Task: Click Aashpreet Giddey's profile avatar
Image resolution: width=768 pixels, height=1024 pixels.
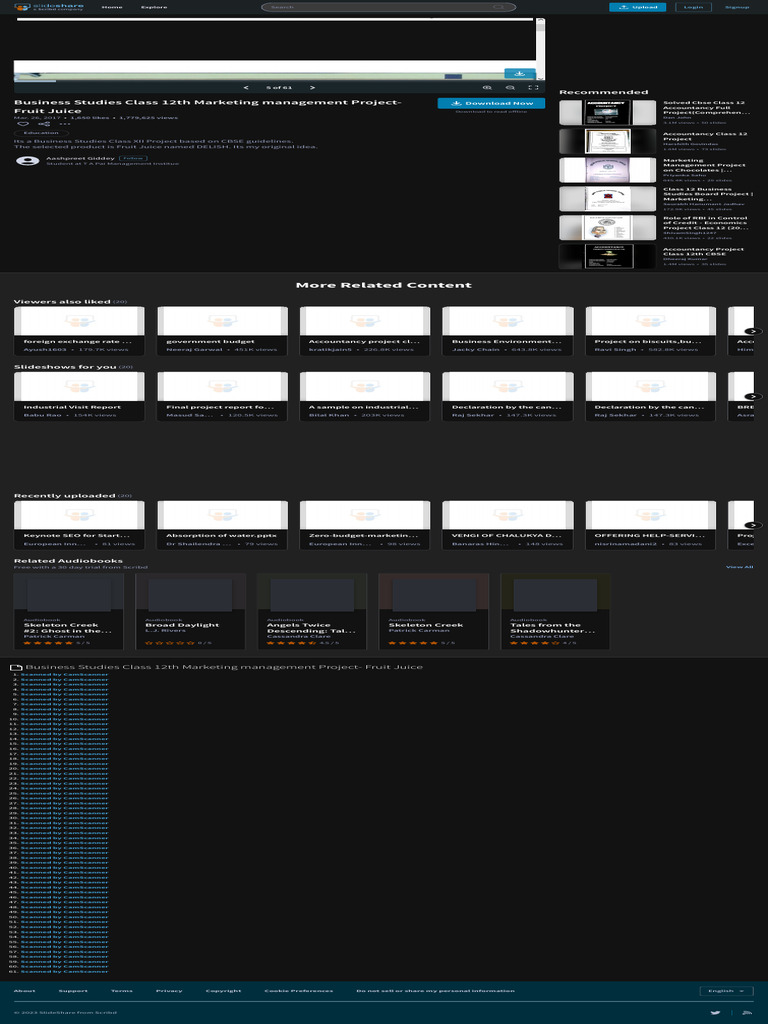Action: coord(27,161)
